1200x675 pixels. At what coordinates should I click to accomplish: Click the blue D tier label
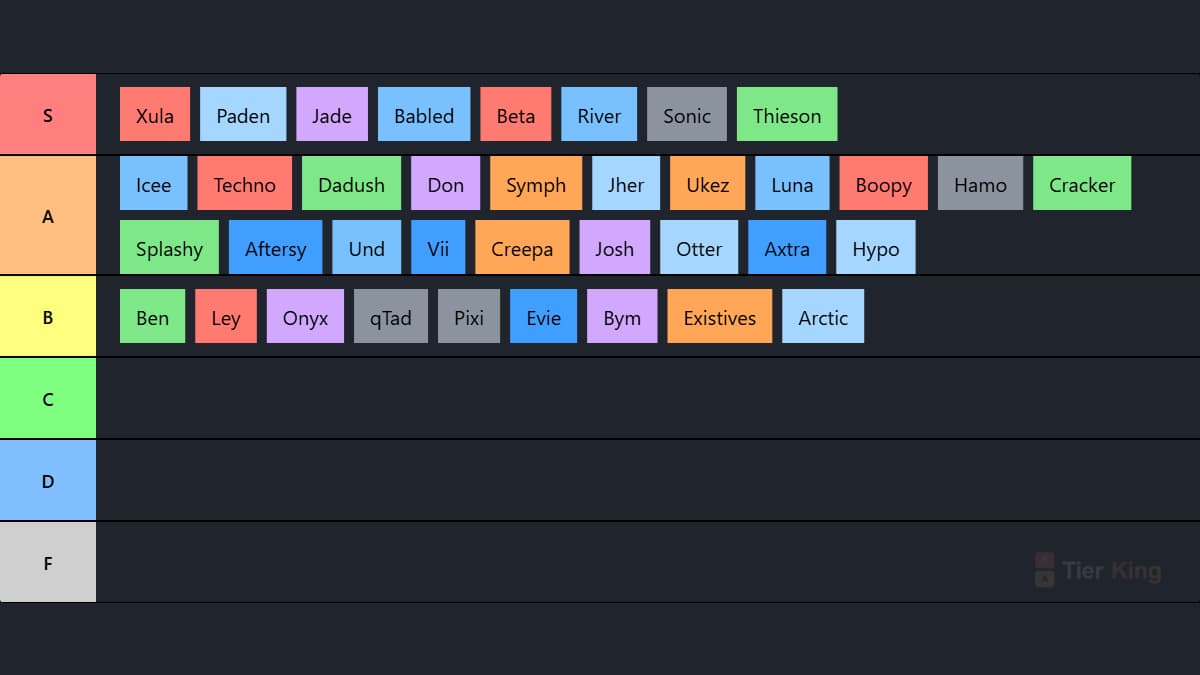48,481
